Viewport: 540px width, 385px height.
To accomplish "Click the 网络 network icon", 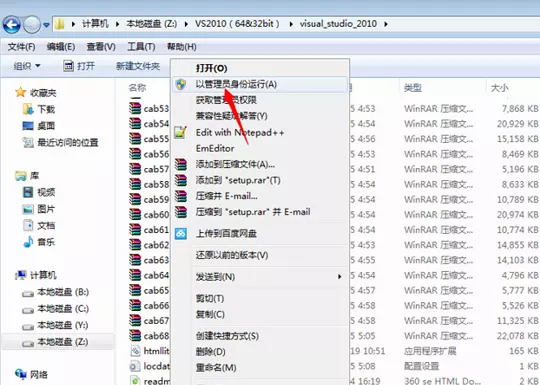I will click(21, 374).
